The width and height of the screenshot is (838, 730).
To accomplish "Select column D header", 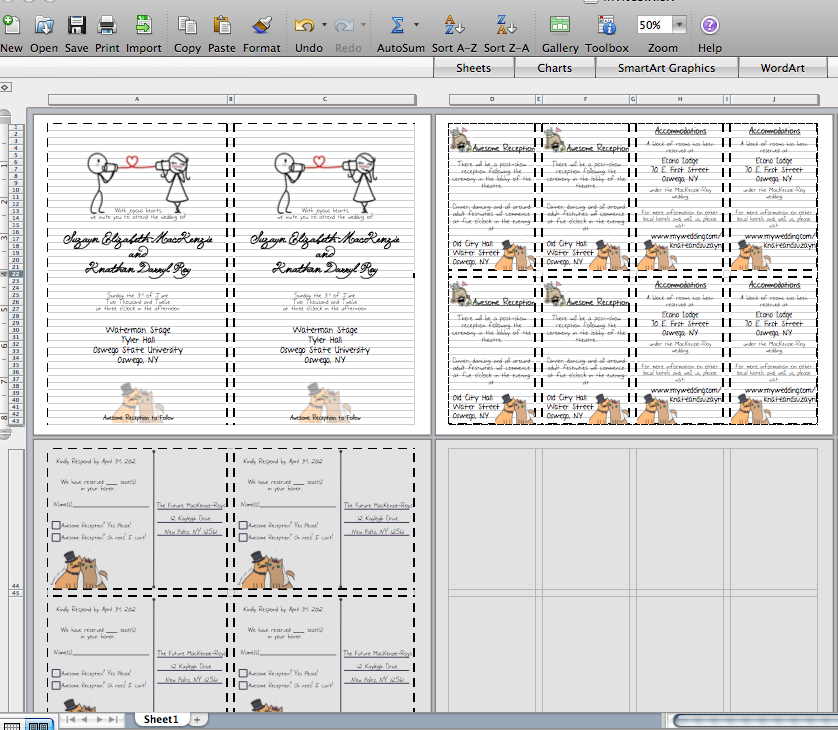I will pos(492,99).
